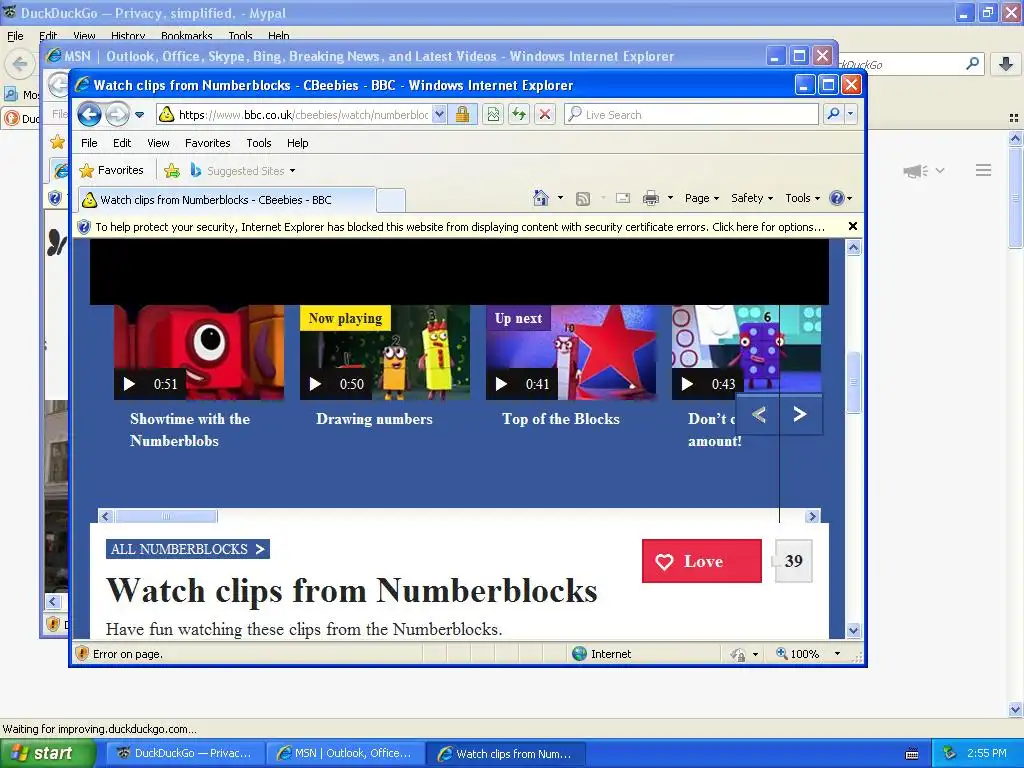
Task: Click the system tray network icon
Action: pos(950,754)
